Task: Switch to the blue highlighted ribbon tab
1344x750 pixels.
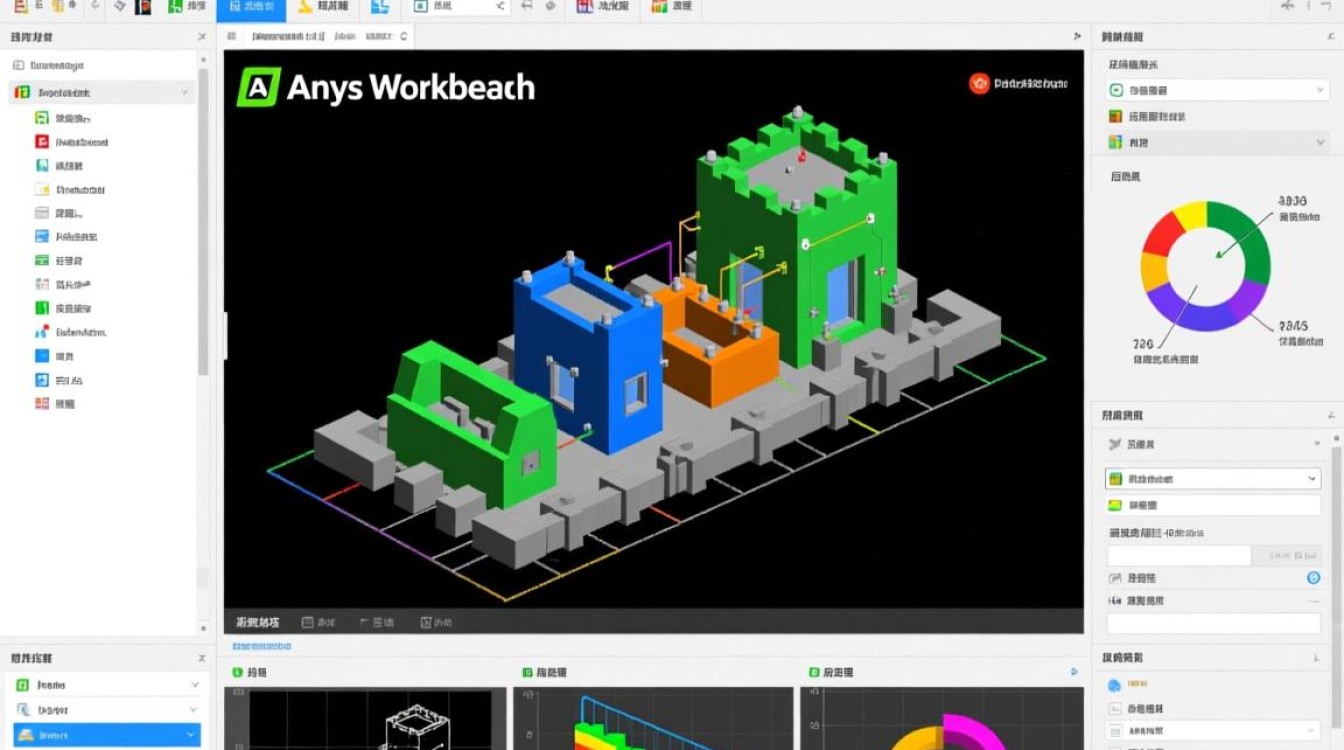Action: coord(250,11)
